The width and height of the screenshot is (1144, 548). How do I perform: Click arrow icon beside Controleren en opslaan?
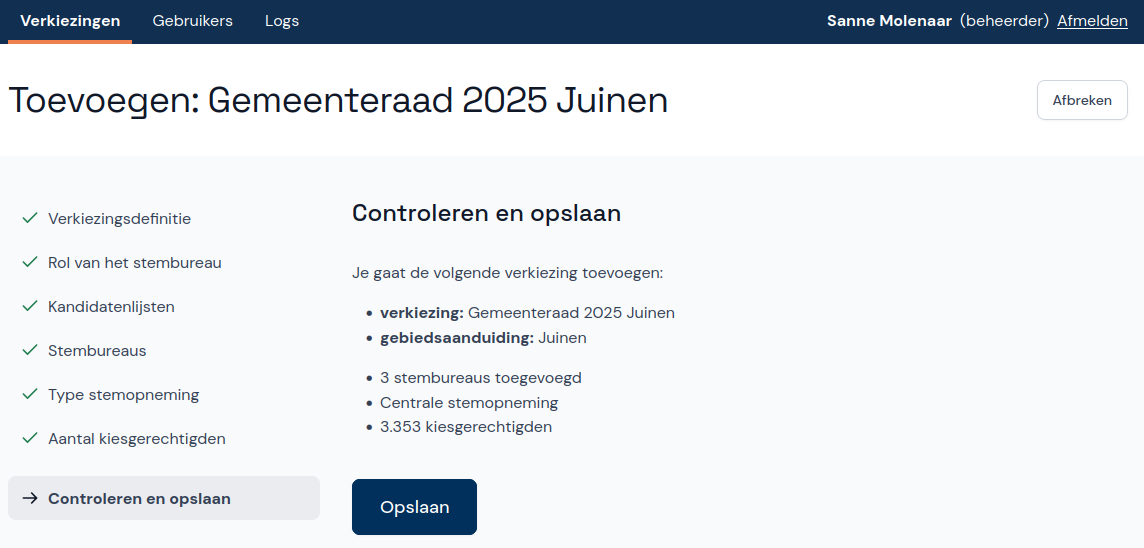click(30, 498)
